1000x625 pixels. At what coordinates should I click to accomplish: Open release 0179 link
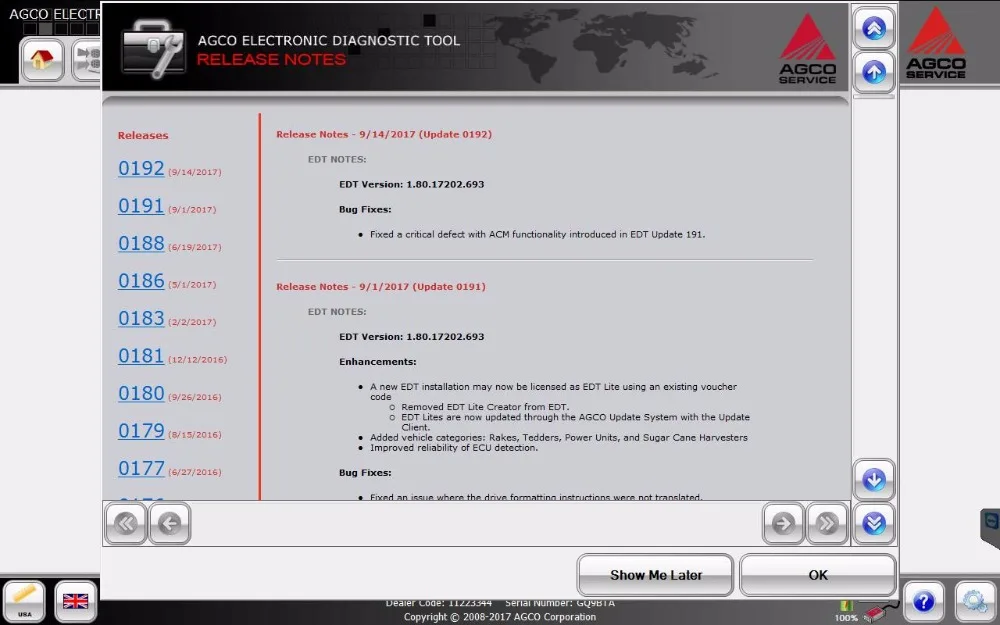(x=141, y=431)
